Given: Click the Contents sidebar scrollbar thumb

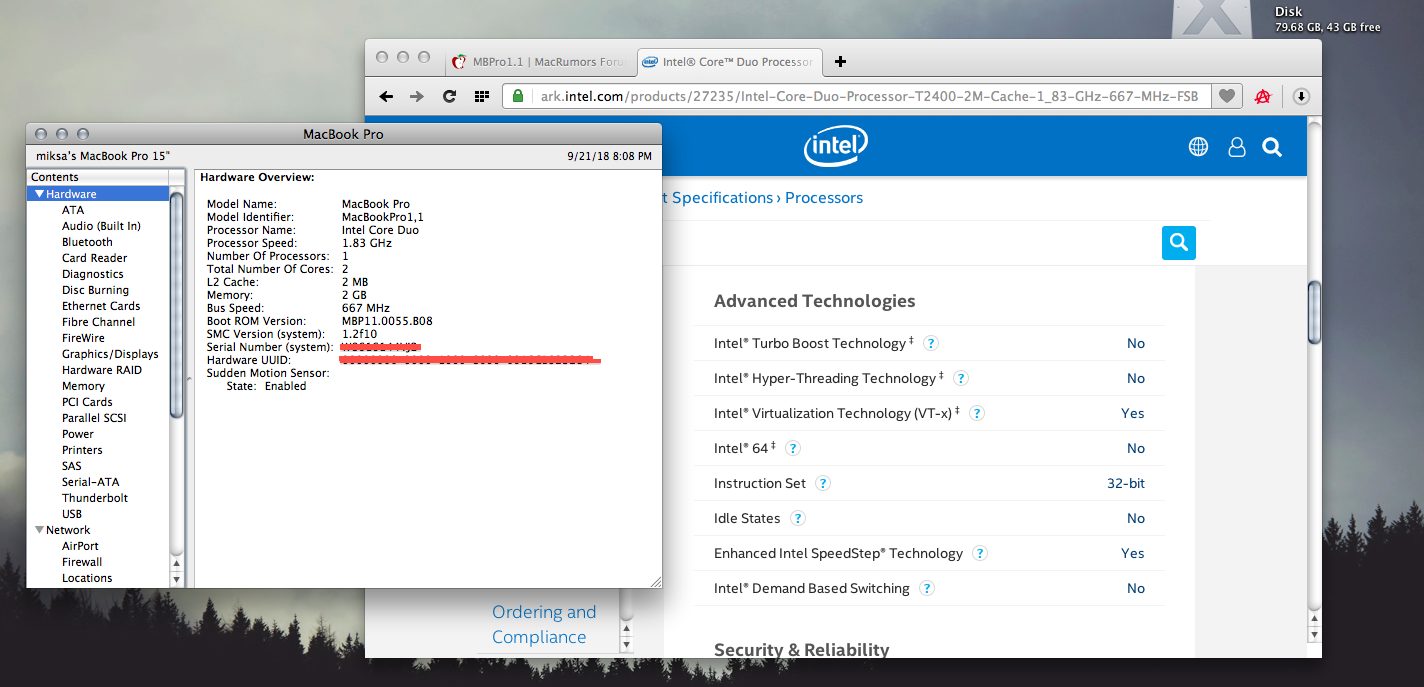Looking at the screenshot, I should pos(177,304).
